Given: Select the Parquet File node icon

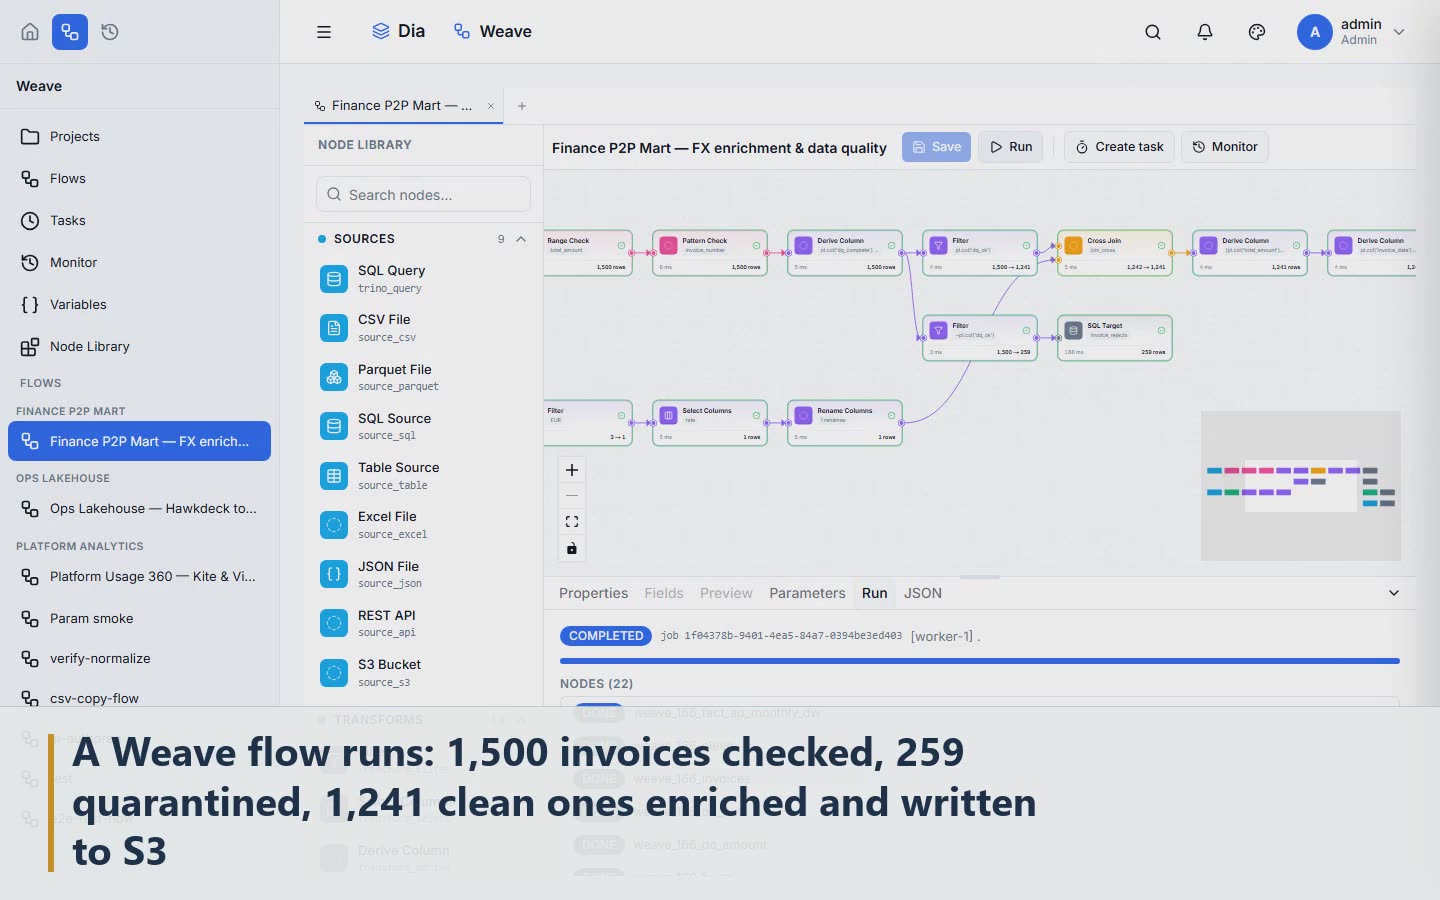Looking at the screenshot, I should pyautogui.click(x=334, y=377).
